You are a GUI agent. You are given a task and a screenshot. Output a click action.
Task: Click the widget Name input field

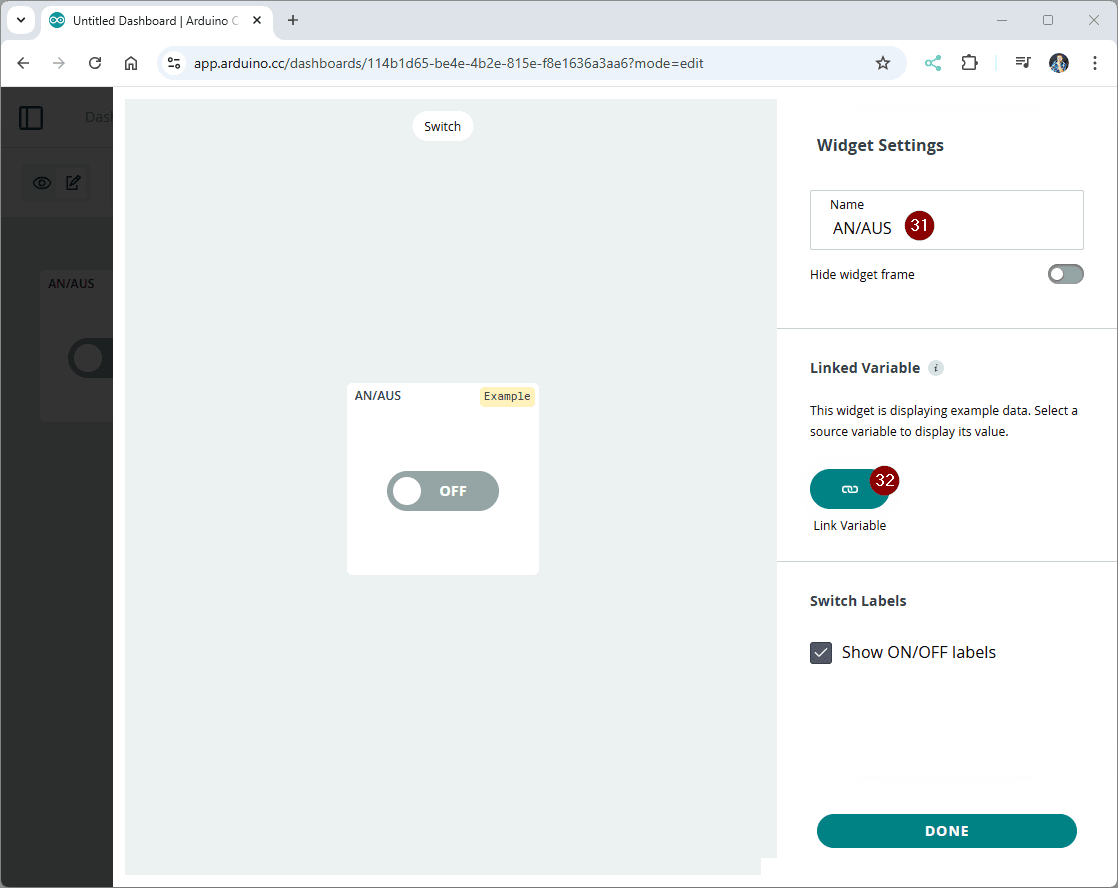(946, 228)
